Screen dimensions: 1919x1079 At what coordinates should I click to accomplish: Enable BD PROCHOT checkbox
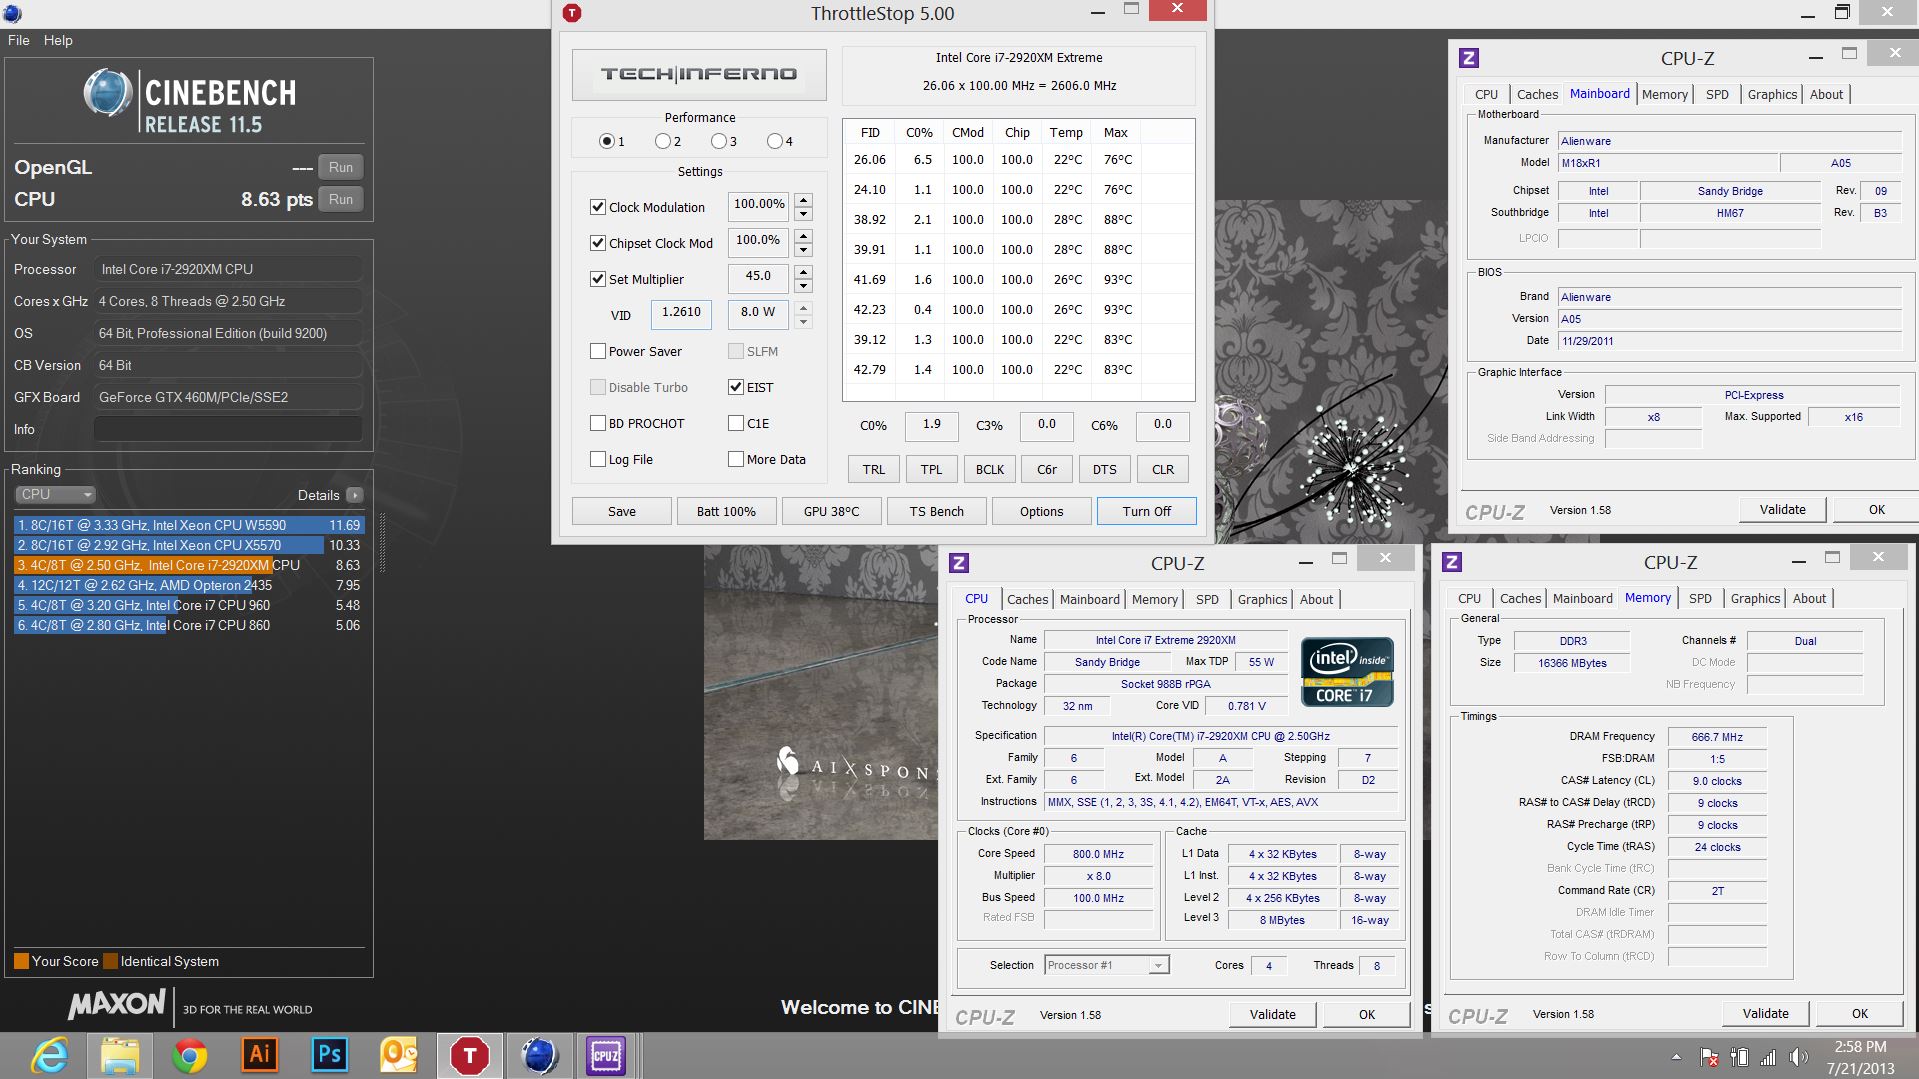click(598, 423)
